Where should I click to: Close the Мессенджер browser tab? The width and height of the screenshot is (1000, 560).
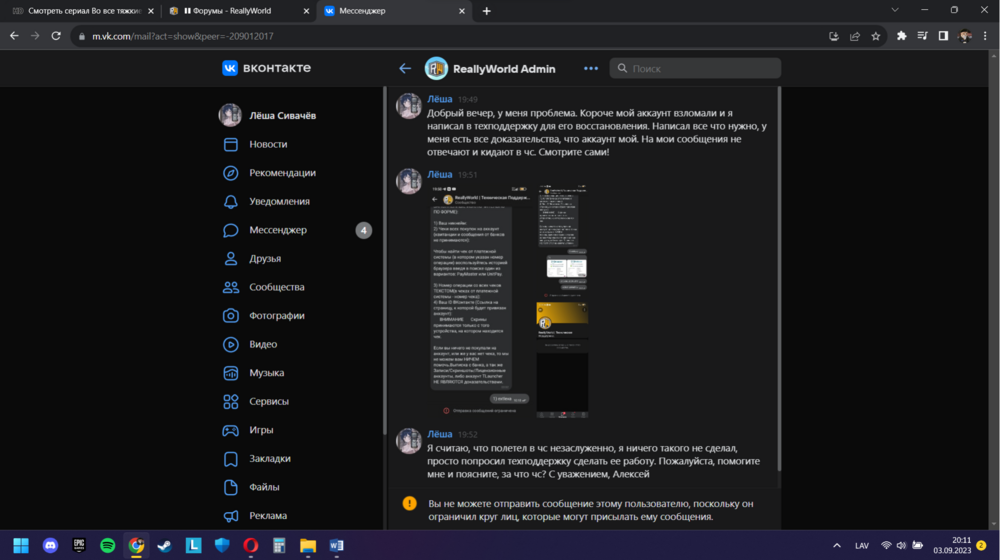click(x=462, y=11)
